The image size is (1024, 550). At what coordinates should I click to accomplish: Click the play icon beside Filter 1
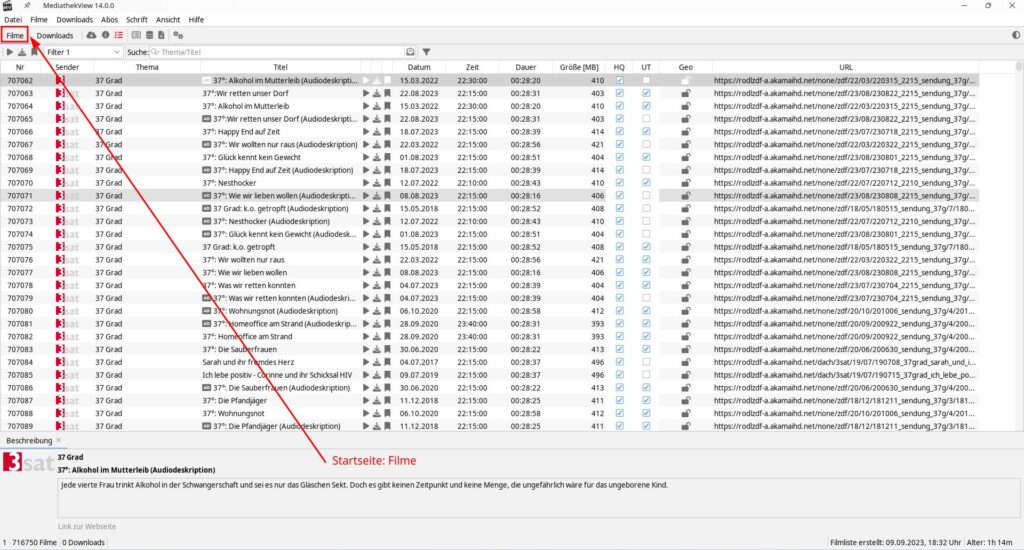[9, 52]
